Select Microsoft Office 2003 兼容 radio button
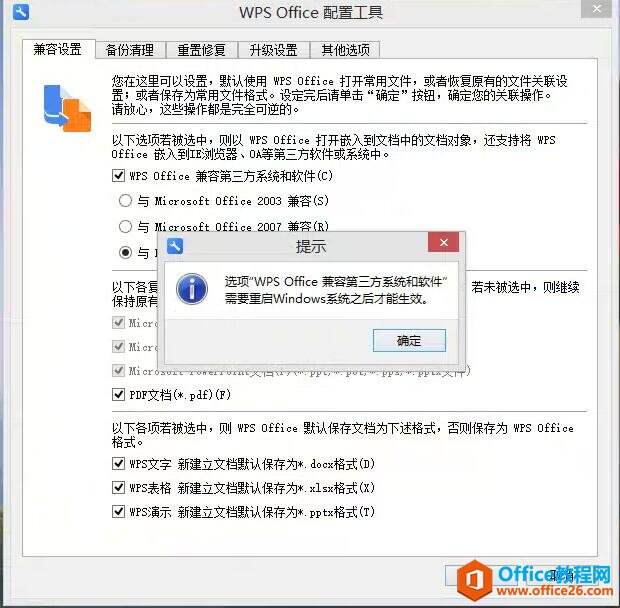620x608 pixels. pyautogui.click(x=125, y=201)
